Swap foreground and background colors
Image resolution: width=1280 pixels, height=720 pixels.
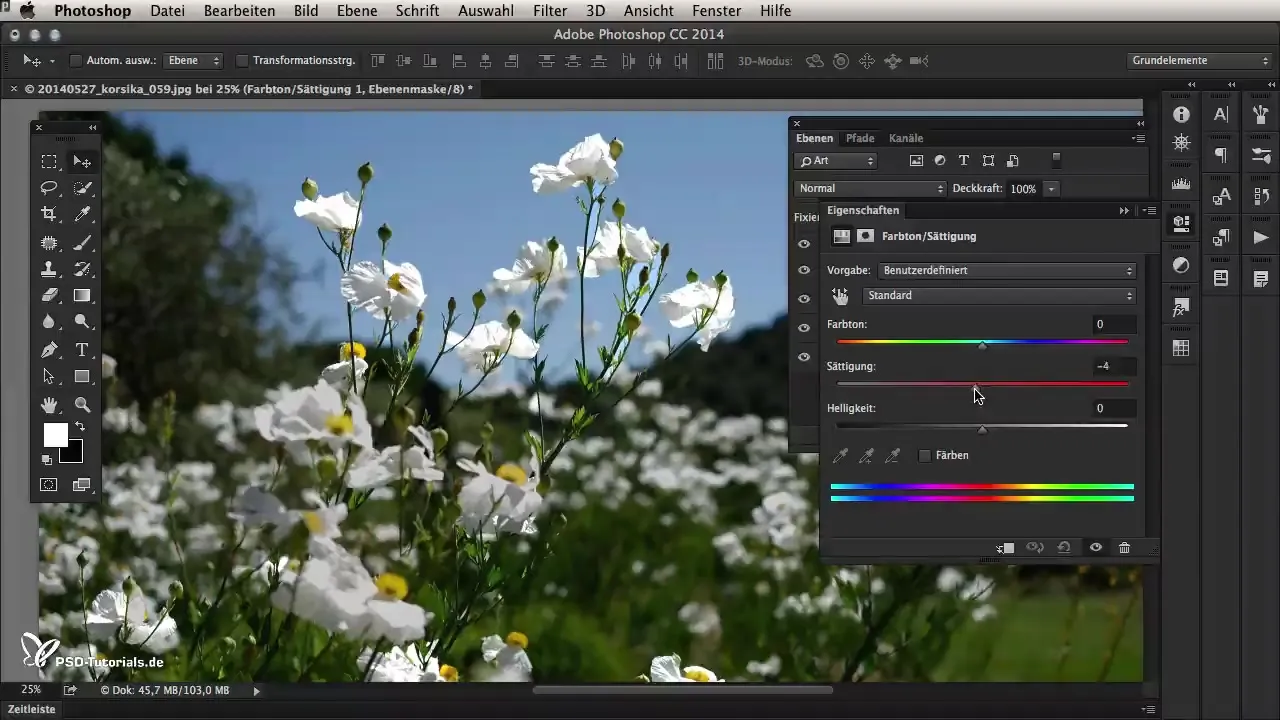pos(79,427)
